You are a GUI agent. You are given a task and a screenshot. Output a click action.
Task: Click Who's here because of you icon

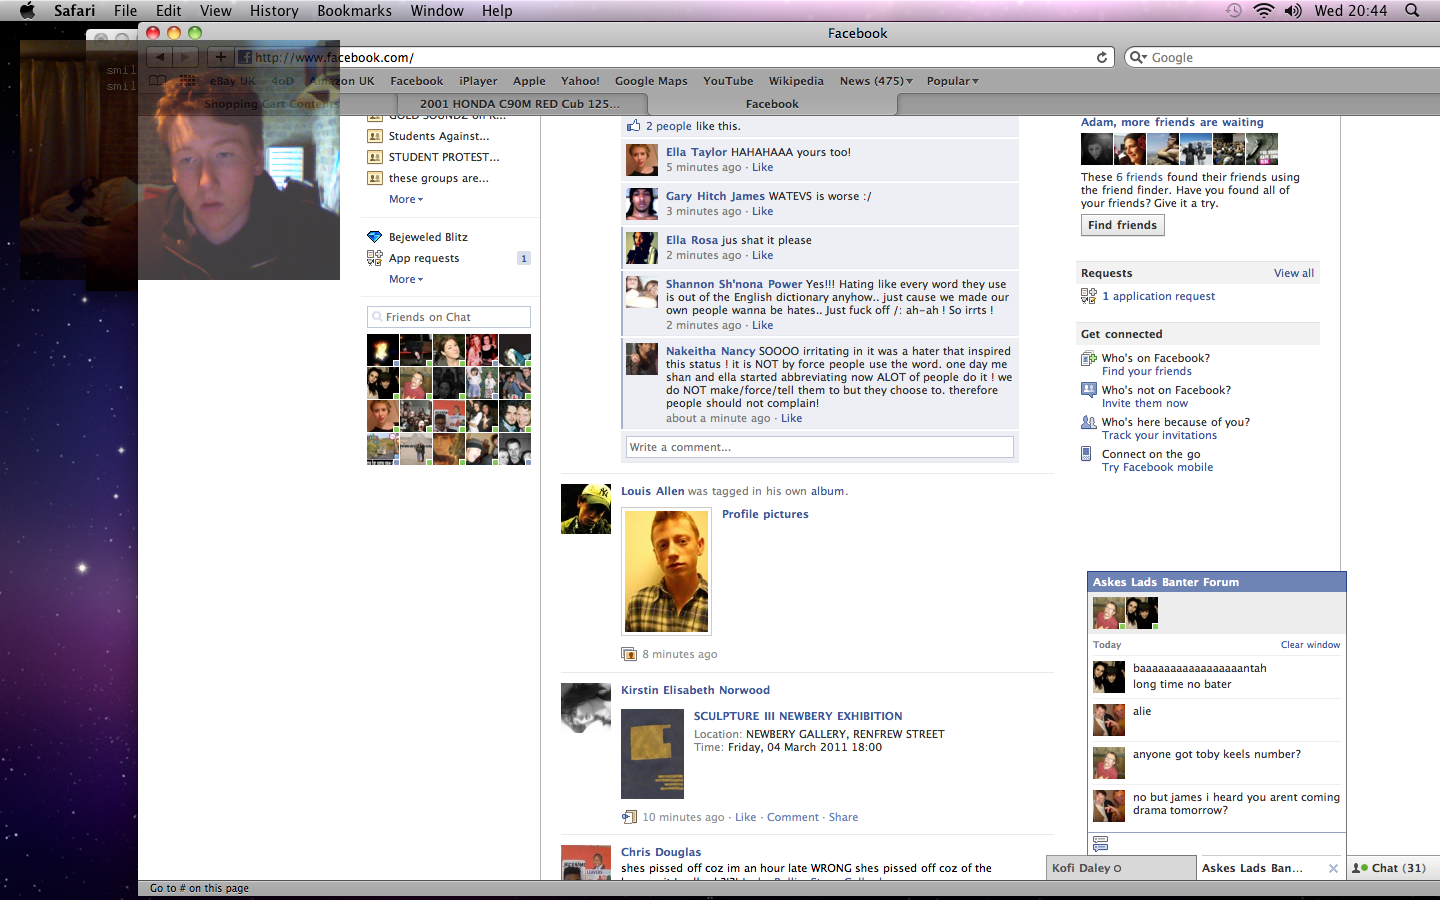click(1088, 422)
